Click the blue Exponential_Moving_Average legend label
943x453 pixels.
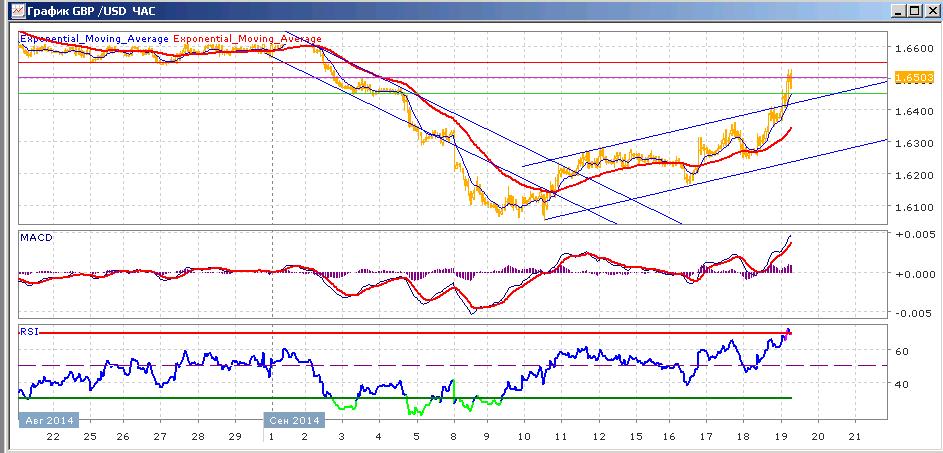pyautogui.click(x=94, y=39)
